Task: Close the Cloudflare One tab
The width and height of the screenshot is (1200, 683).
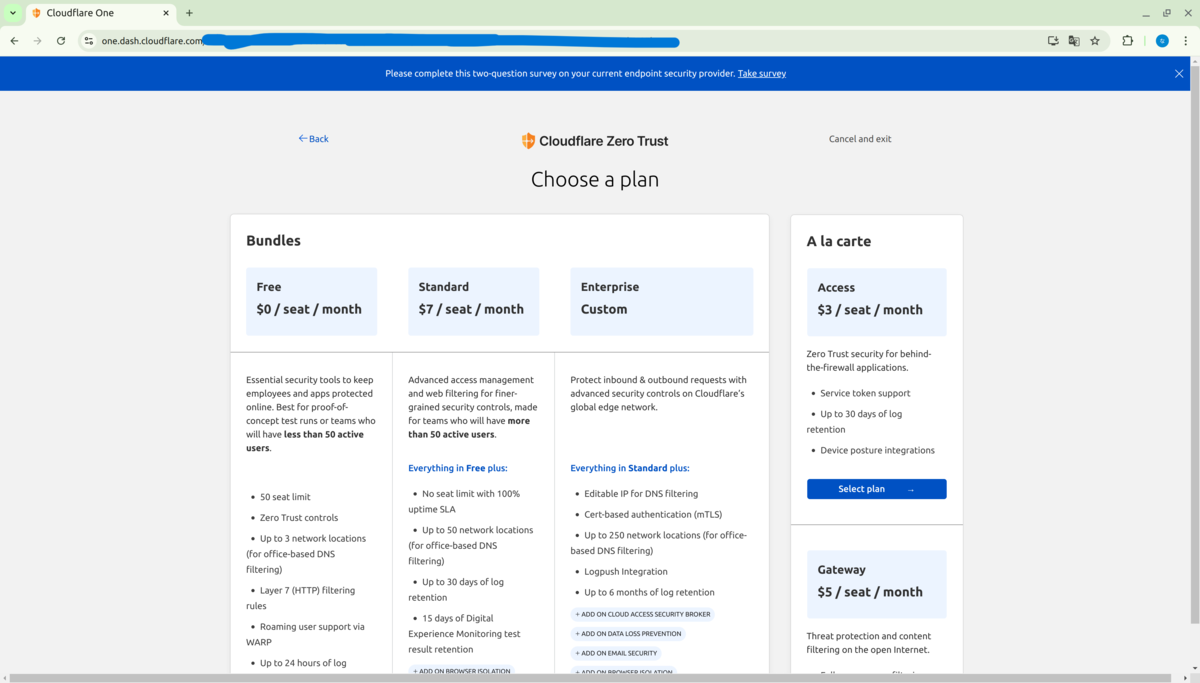Action: click(166, 13)
